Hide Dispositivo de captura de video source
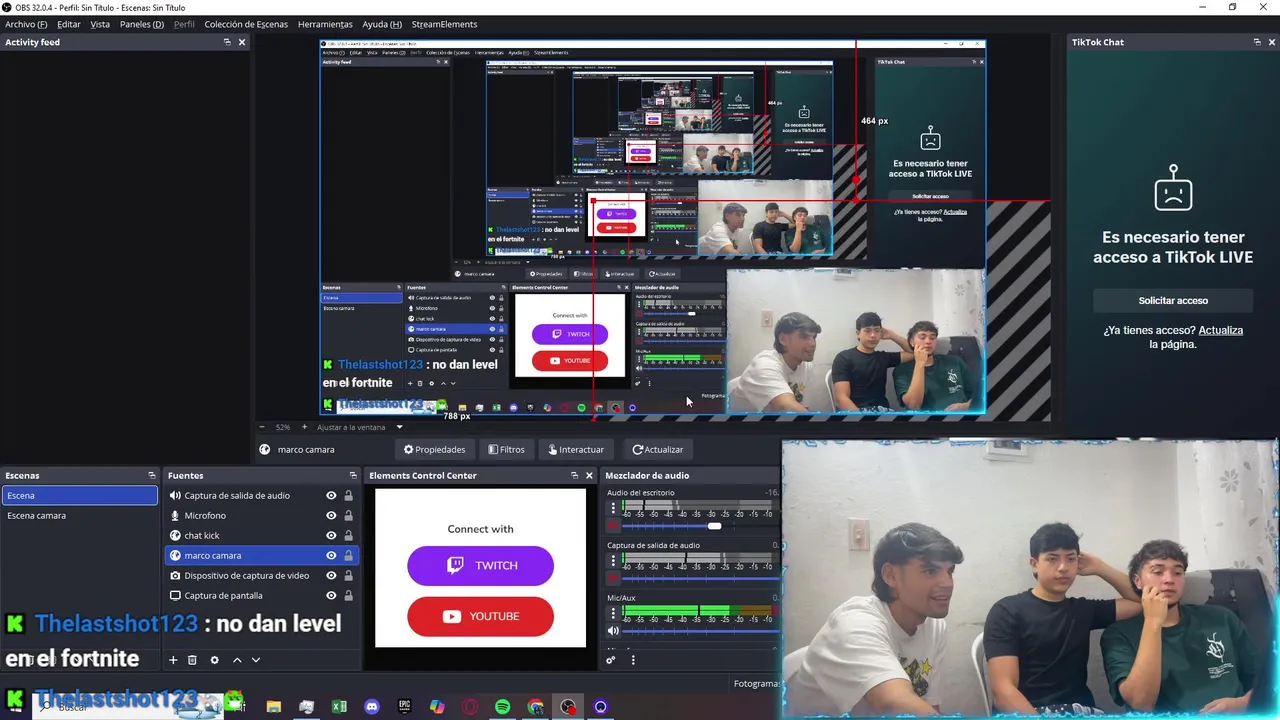This screenshot has height=720, width=1280. [331, 575]
